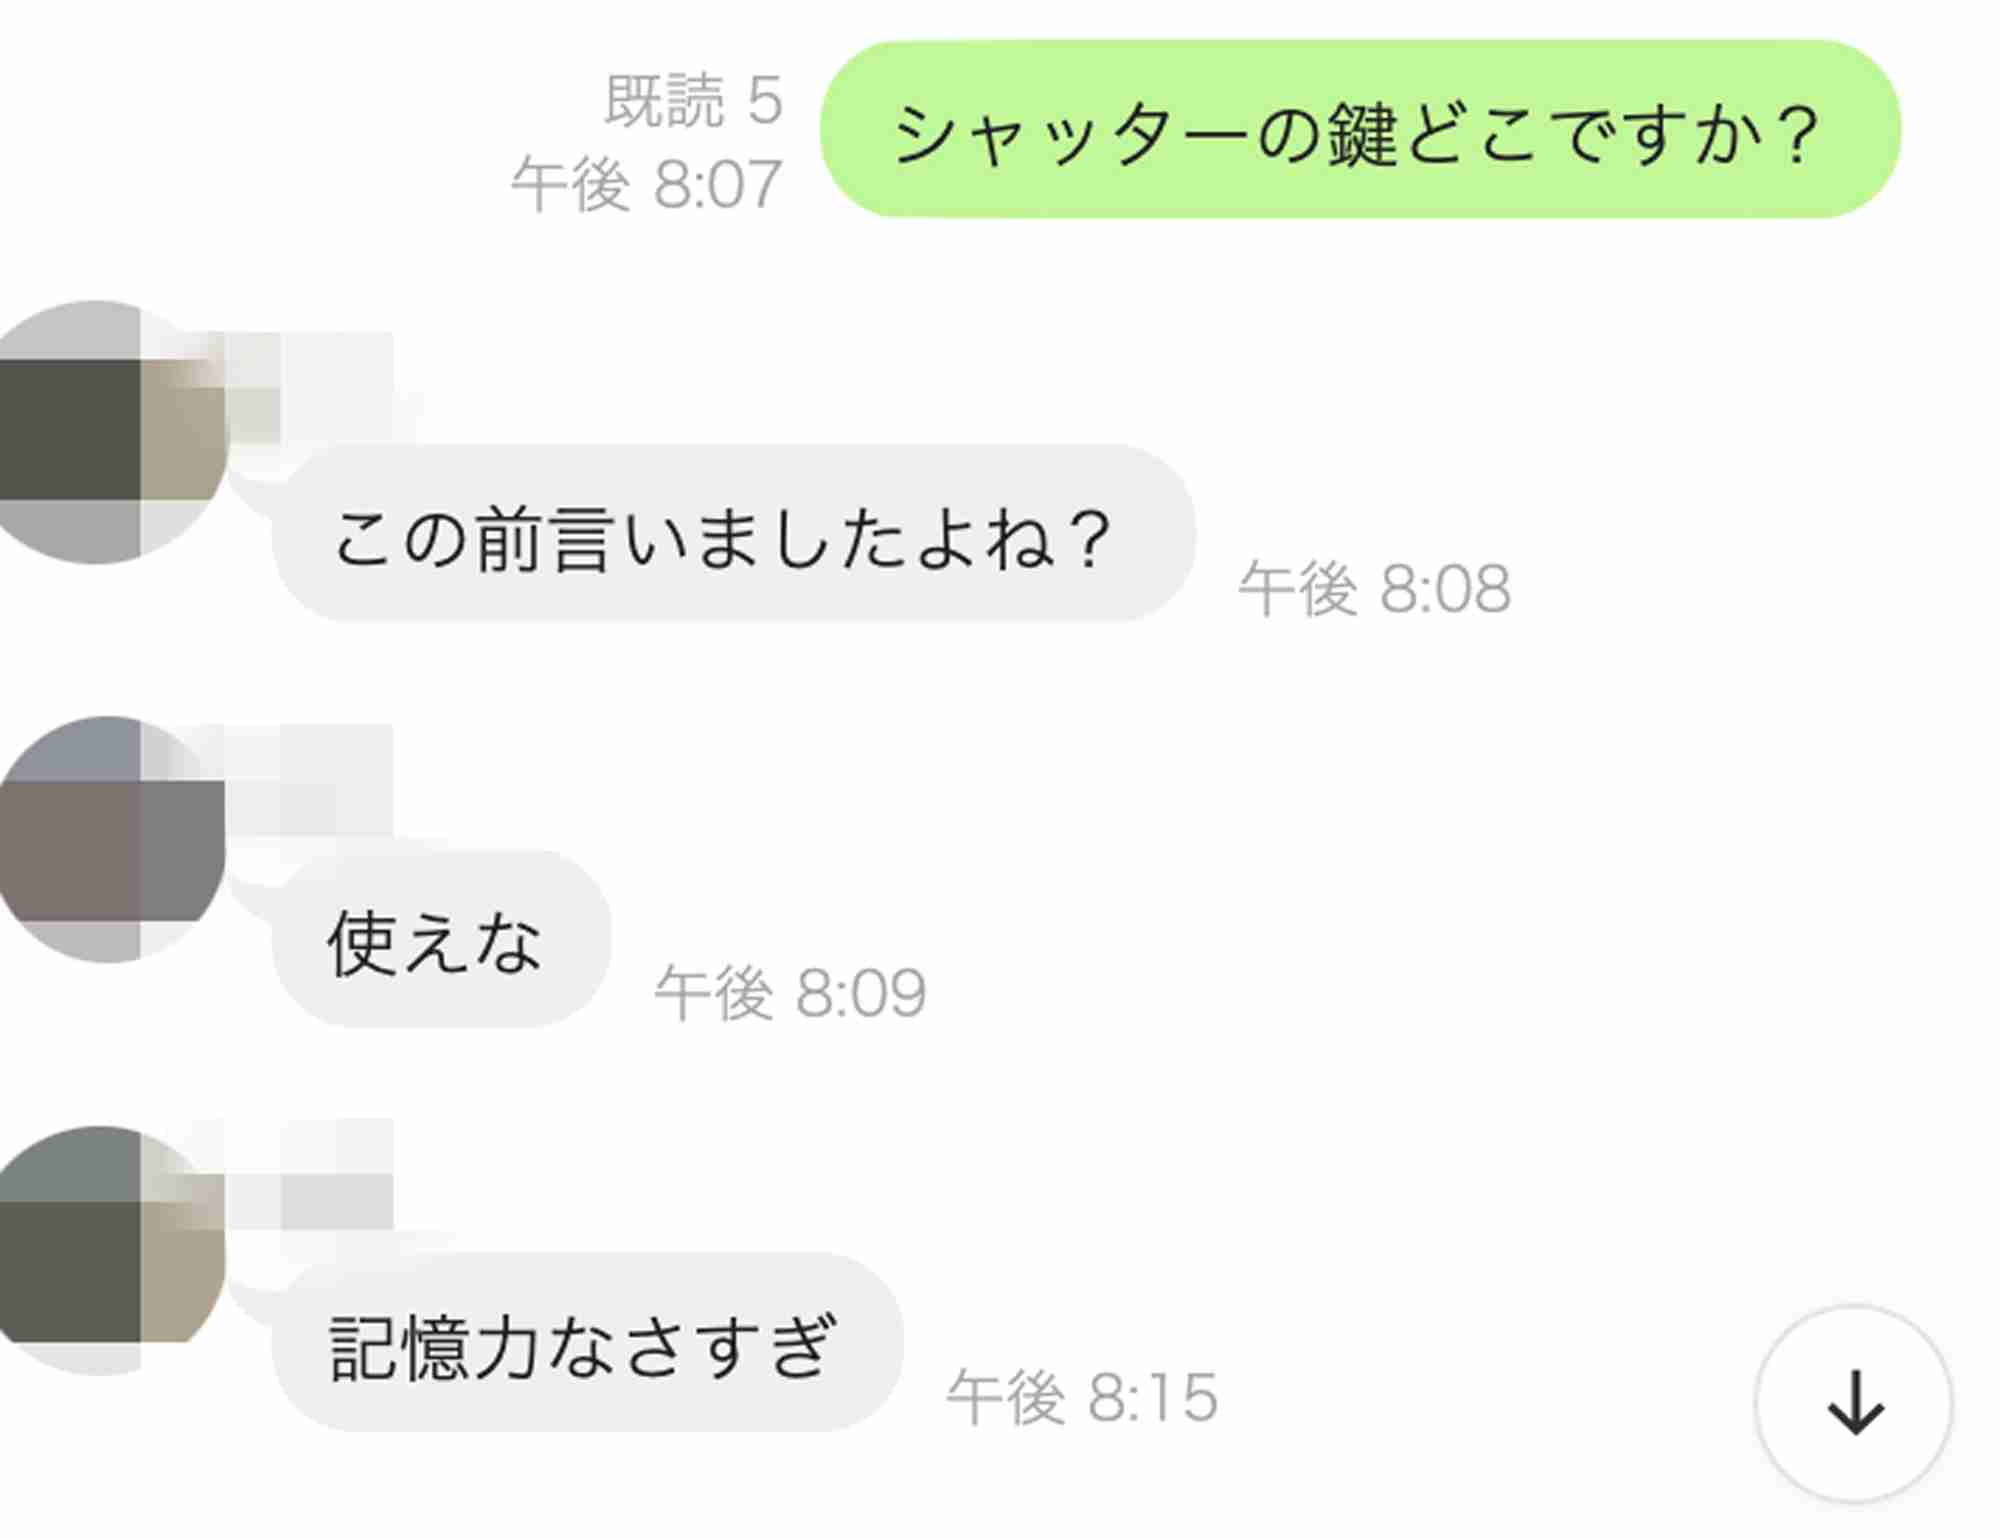Open avatar of sender saying 使えな
The height and width of the screenshot is (1539, 2000).
tap(112, 839)
